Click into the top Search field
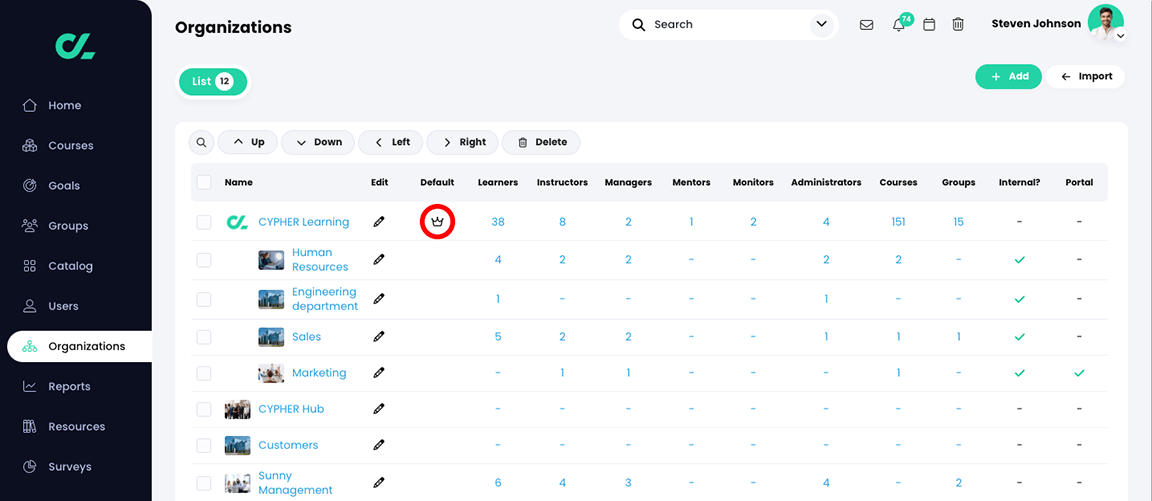 pyautogui.click(x=727, y=25)
